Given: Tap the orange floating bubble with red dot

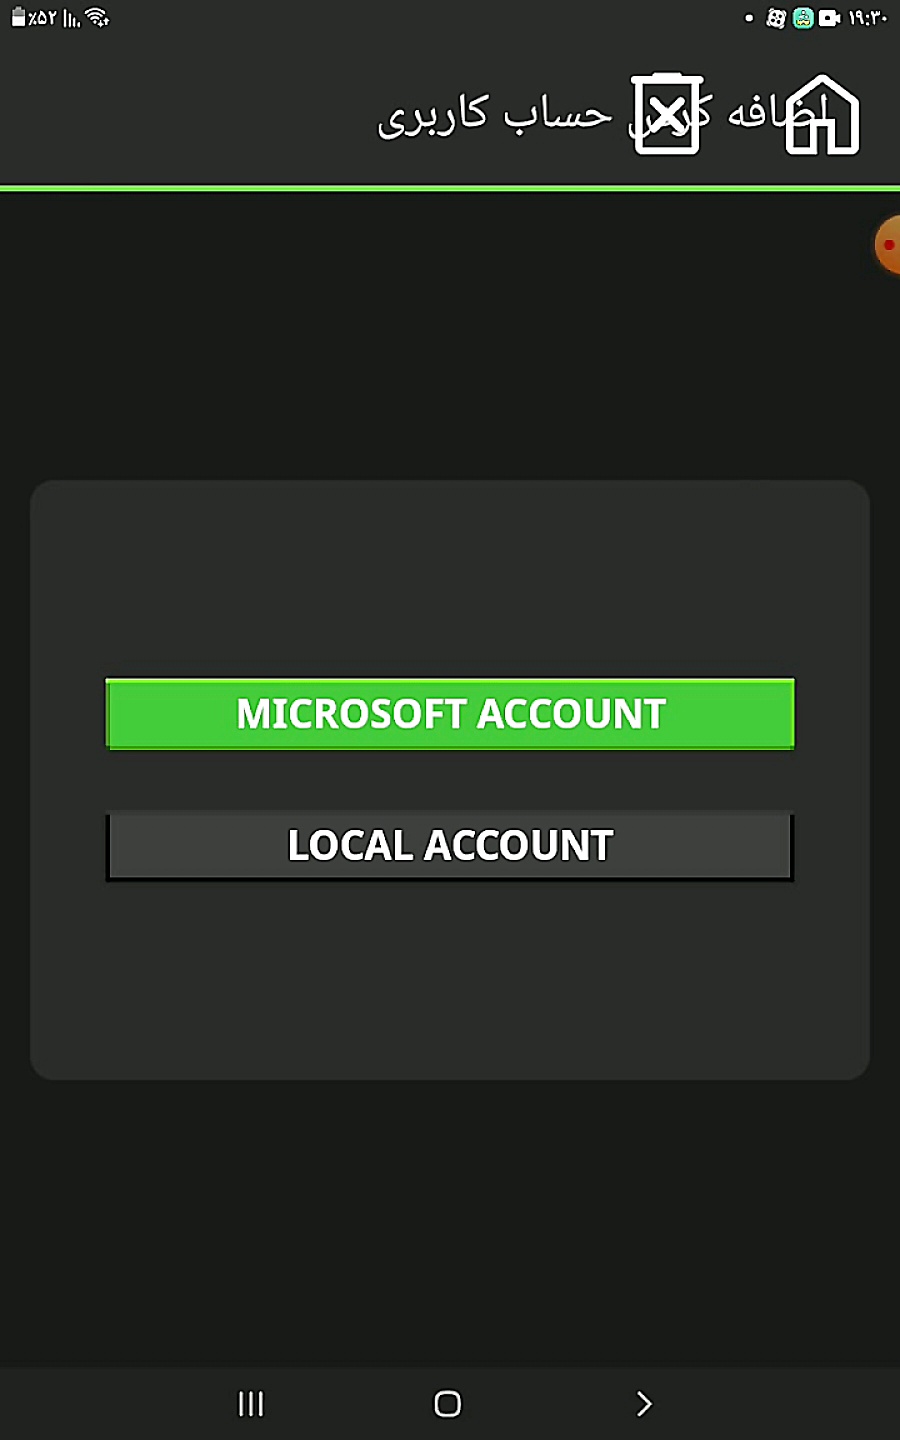Looking at the screenshot, I should 887,244.
